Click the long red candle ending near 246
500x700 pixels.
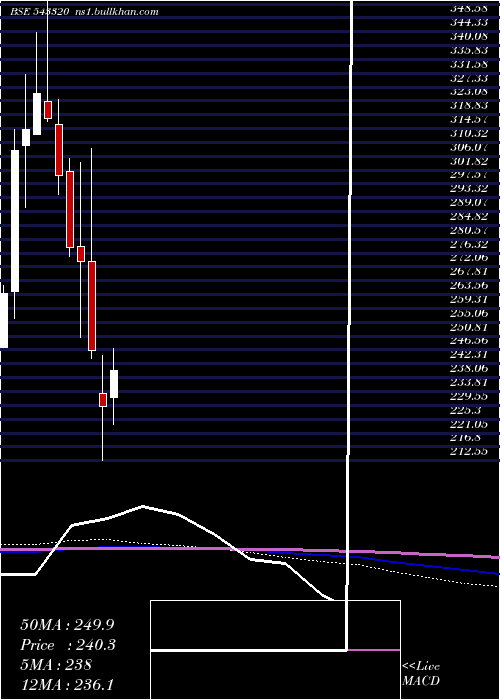(x=92, y=306)
